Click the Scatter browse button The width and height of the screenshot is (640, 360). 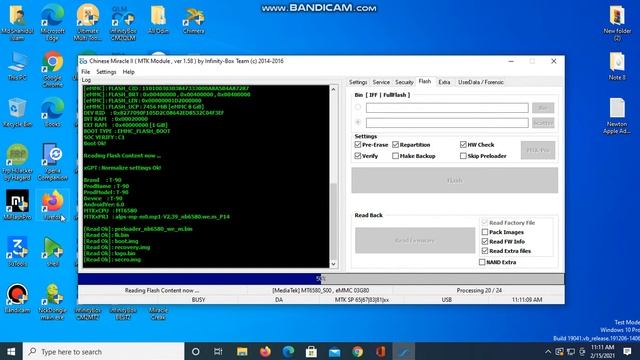coord(543,122)
